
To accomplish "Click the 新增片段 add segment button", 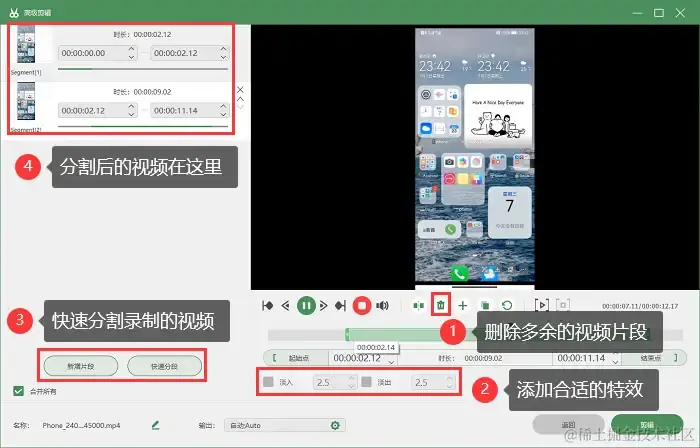I will click(81, 366).
